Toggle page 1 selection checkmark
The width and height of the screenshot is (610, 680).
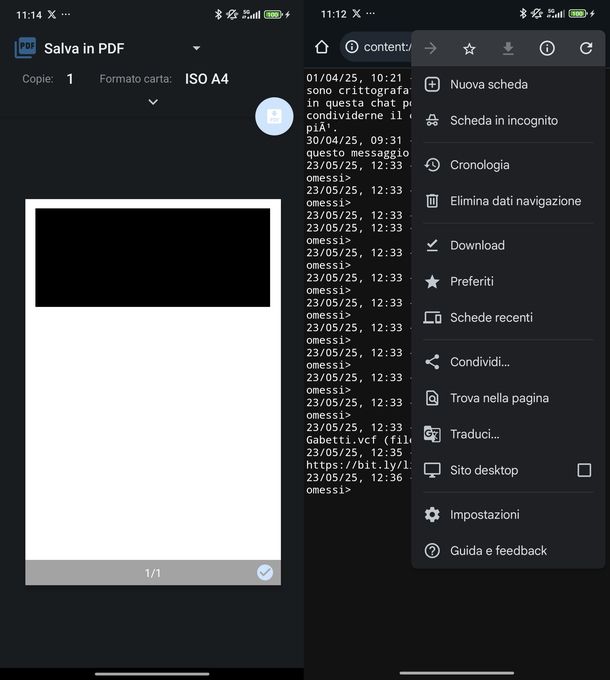[265, 572]
